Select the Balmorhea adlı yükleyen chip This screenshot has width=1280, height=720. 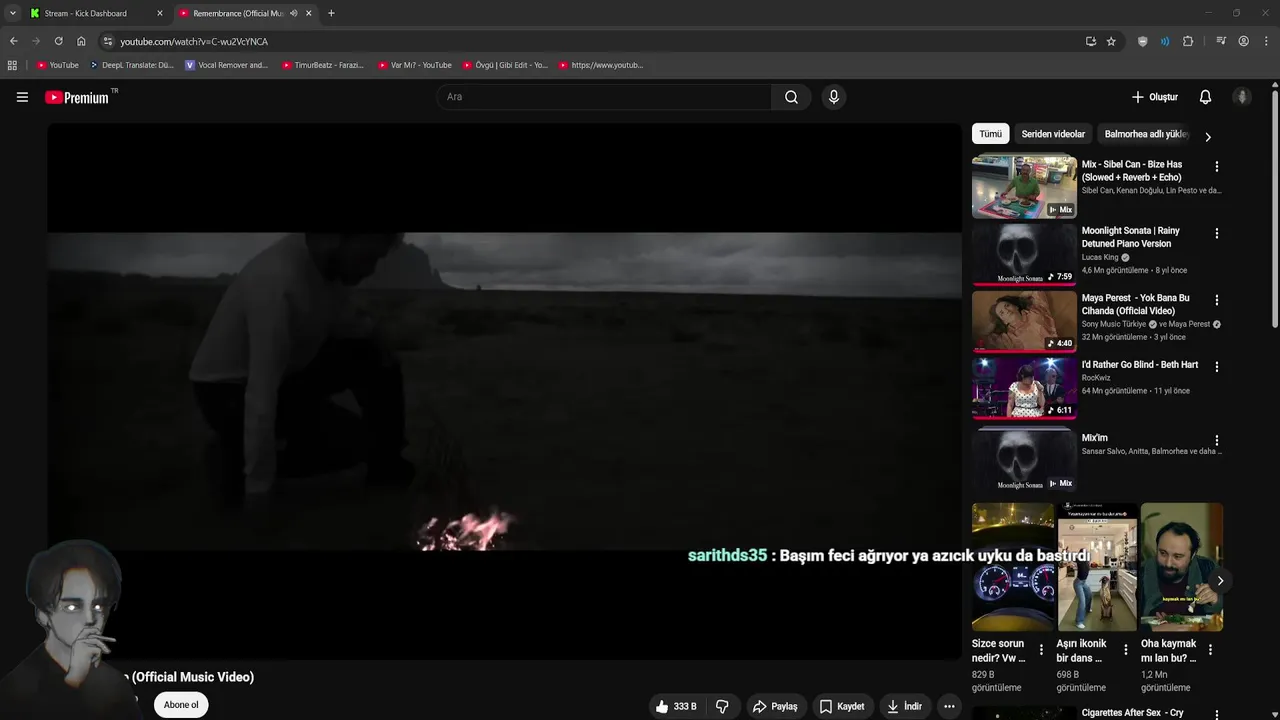1146,134
